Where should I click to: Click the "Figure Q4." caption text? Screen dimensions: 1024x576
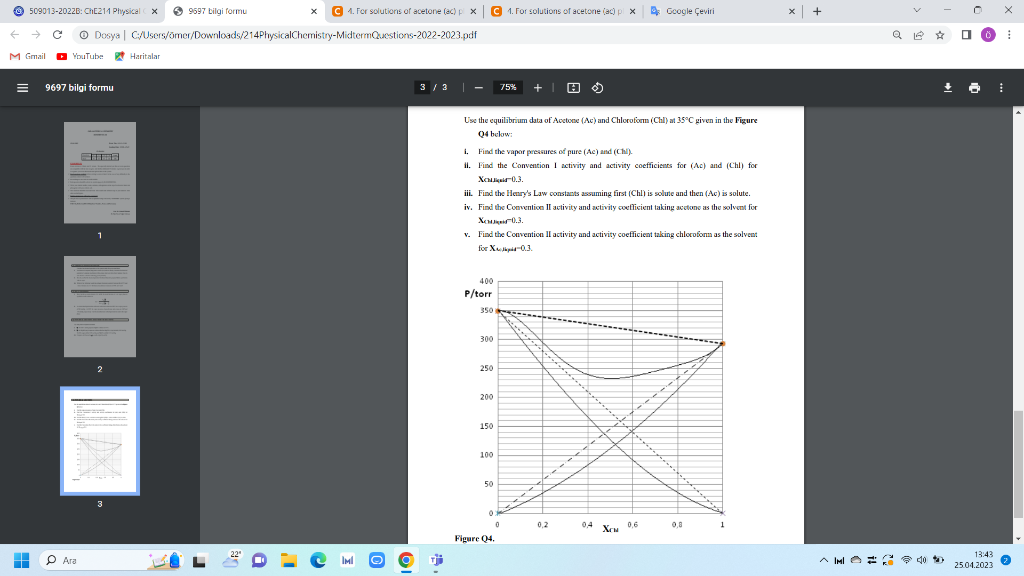(475, 538)
